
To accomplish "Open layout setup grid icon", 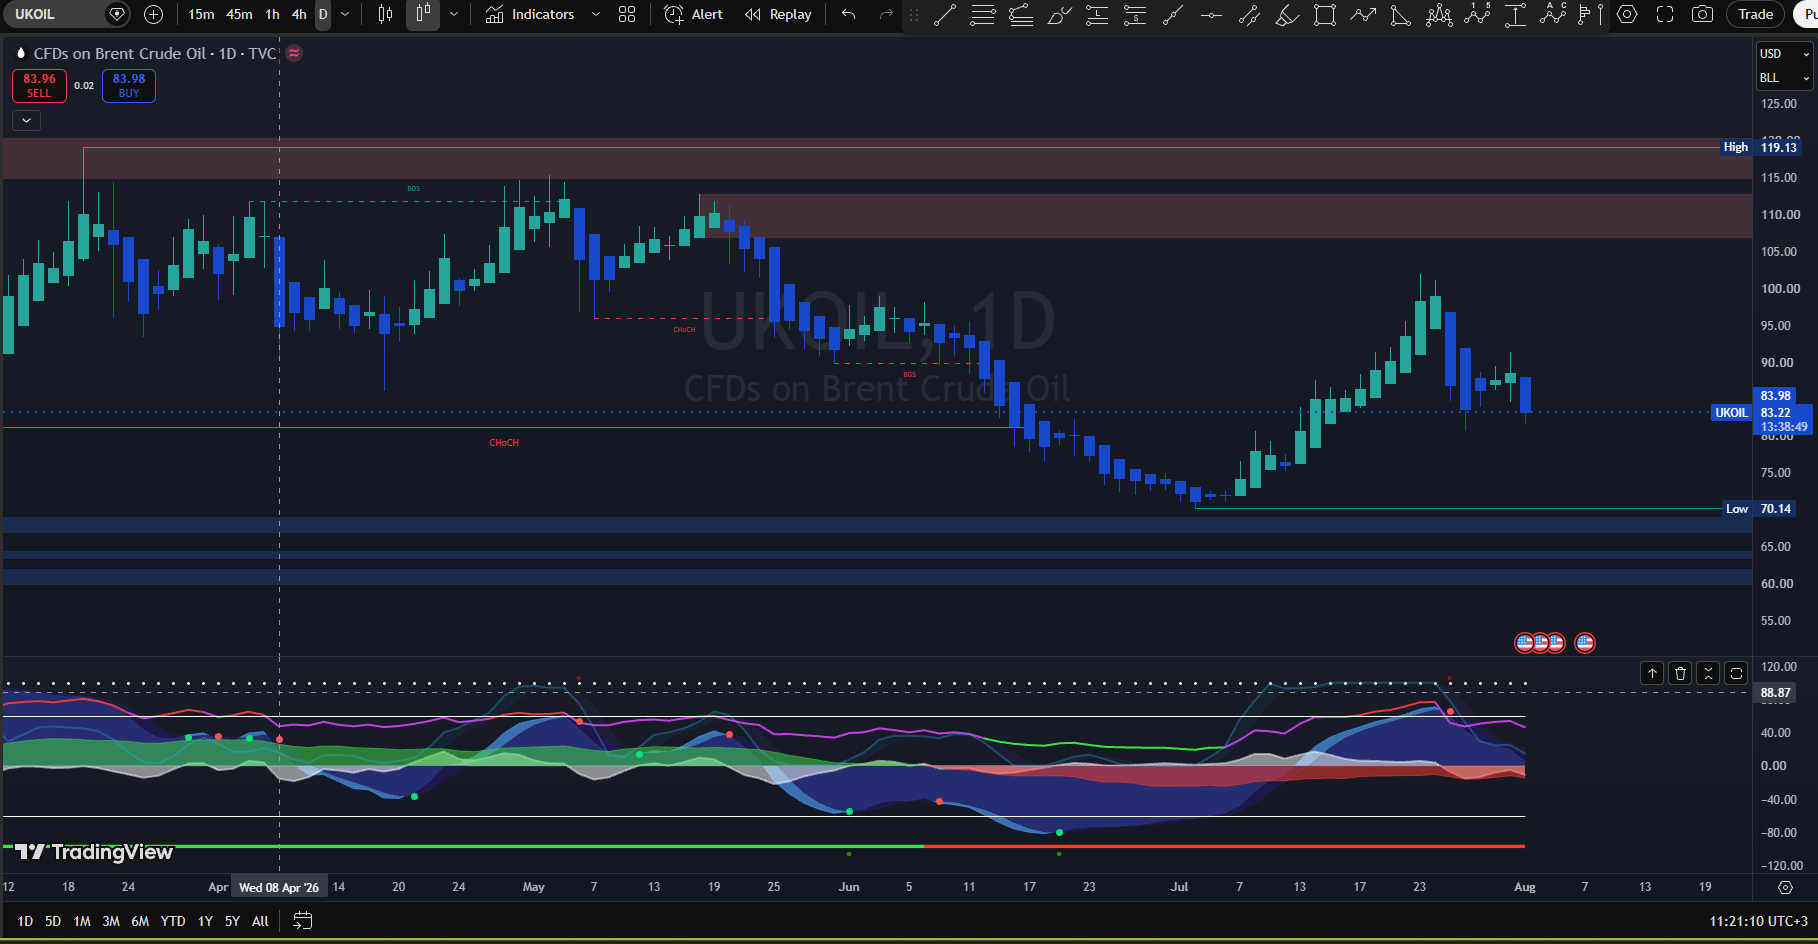I will (627, 14).
